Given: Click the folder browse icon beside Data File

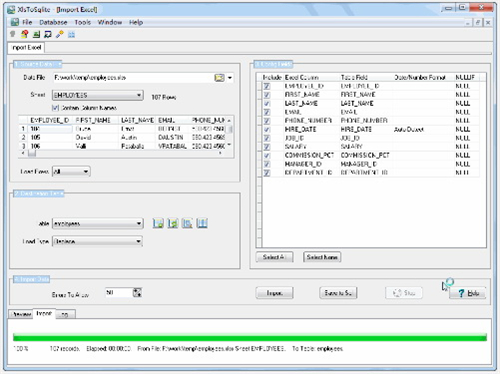Looking at the screenshot, I should tap(219, 78).
